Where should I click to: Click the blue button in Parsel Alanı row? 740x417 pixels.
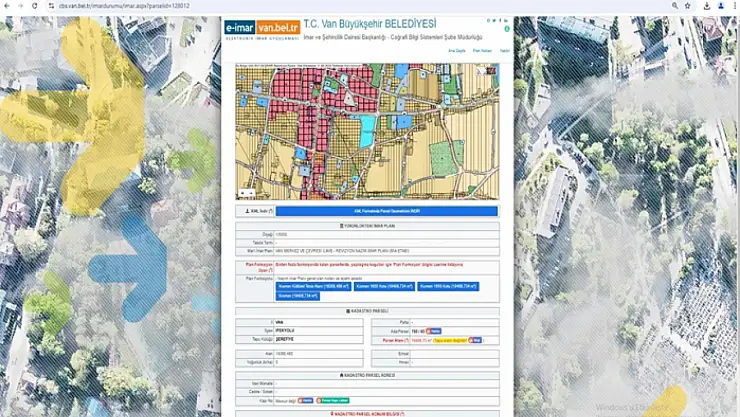click(475, 340)
